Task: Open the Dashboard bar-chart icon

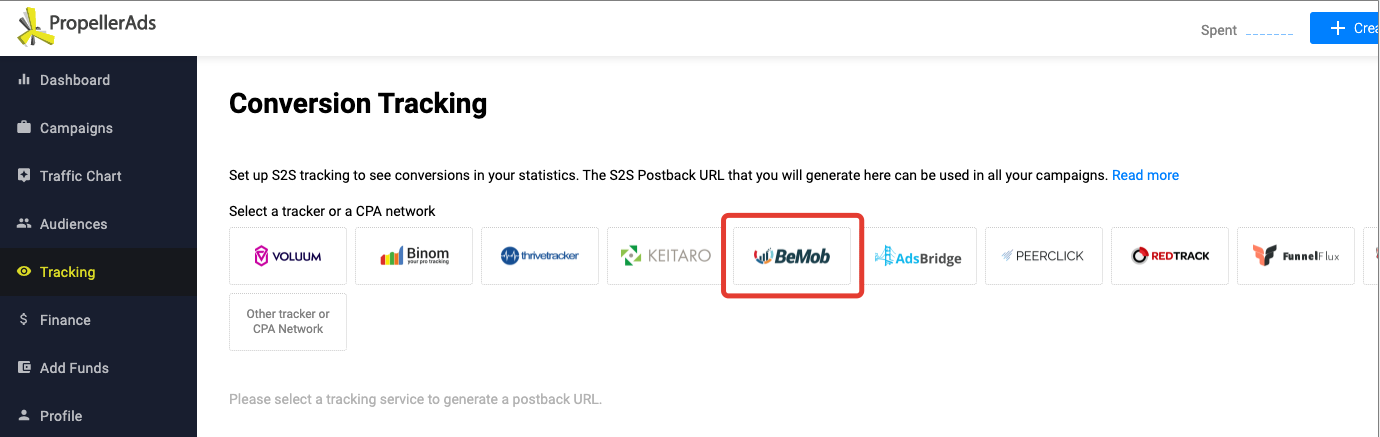Action: coord(24,80)
